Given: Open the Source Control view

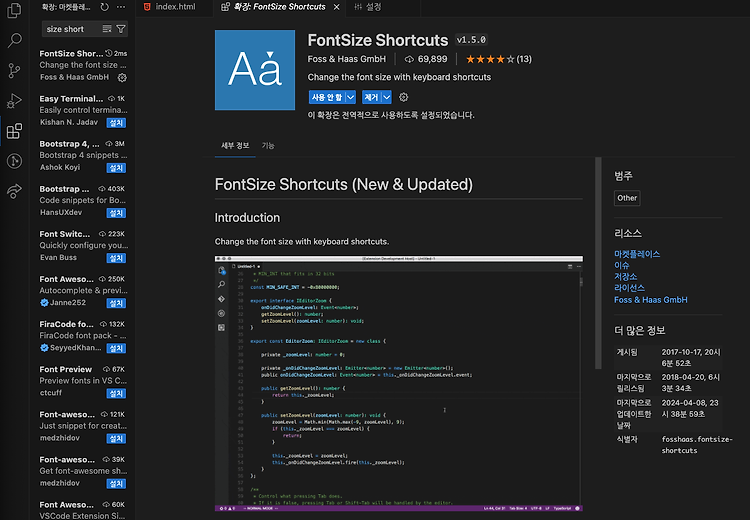Looking at the screenshot, I should tap(14, 71).
